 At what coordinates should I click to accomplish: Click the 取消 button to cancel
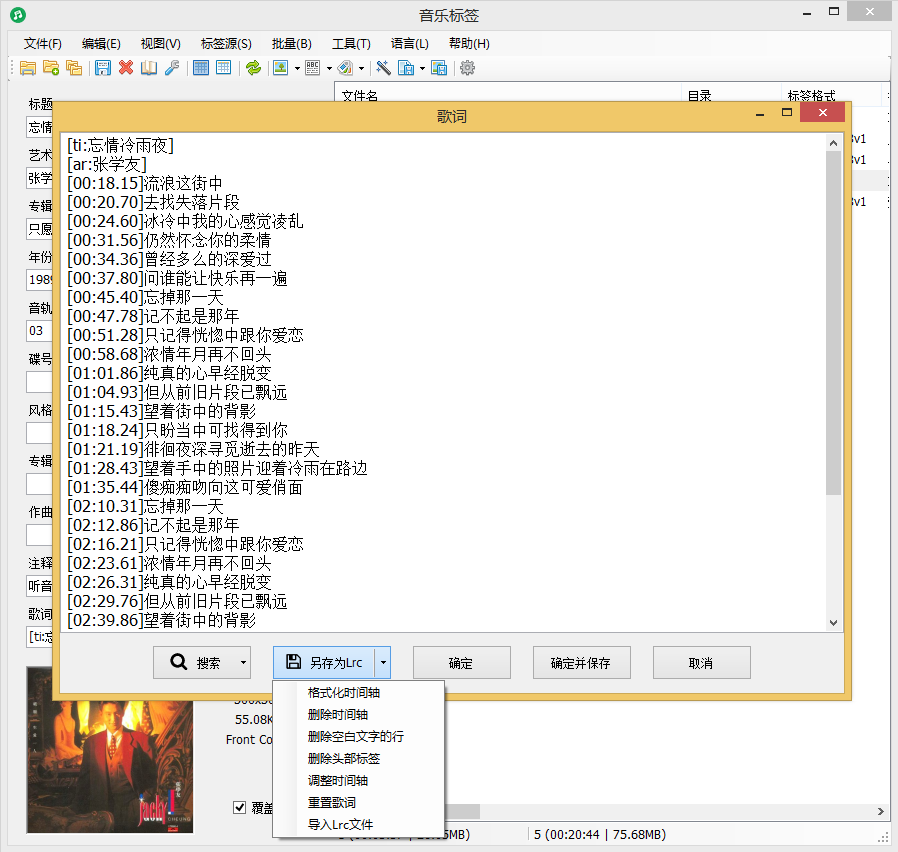point(701,662)
